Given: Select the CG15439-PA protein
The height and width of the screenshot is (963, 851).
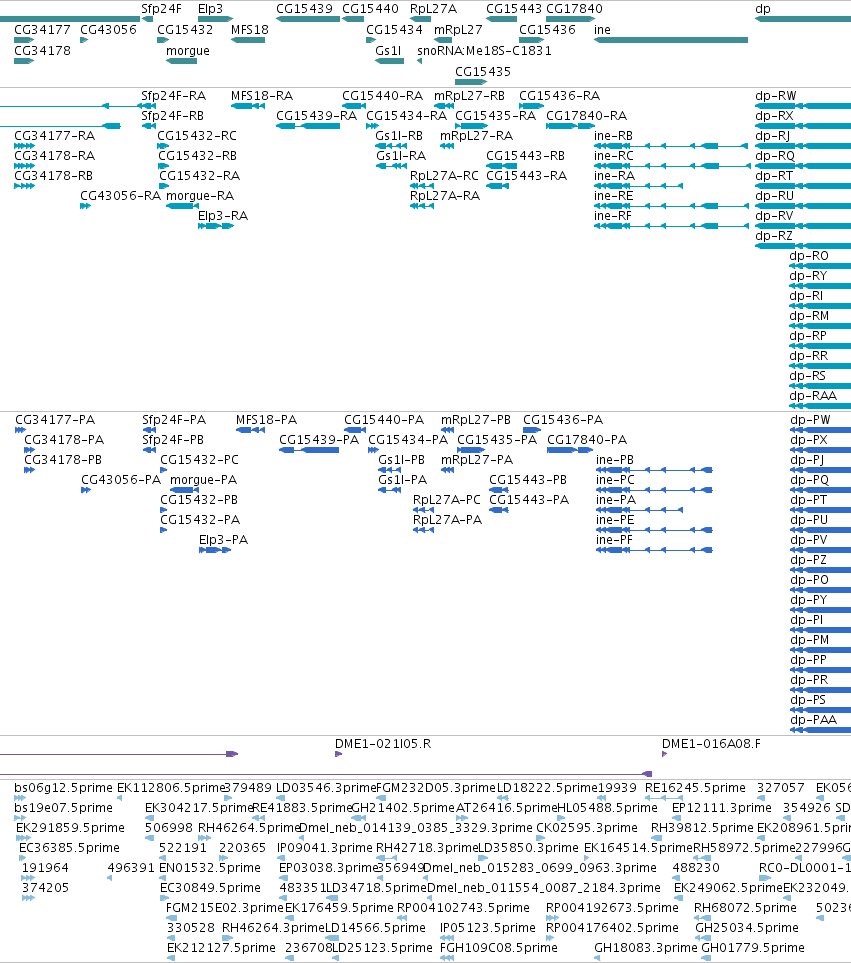Looking at the screenshot, I should (309, 450).
